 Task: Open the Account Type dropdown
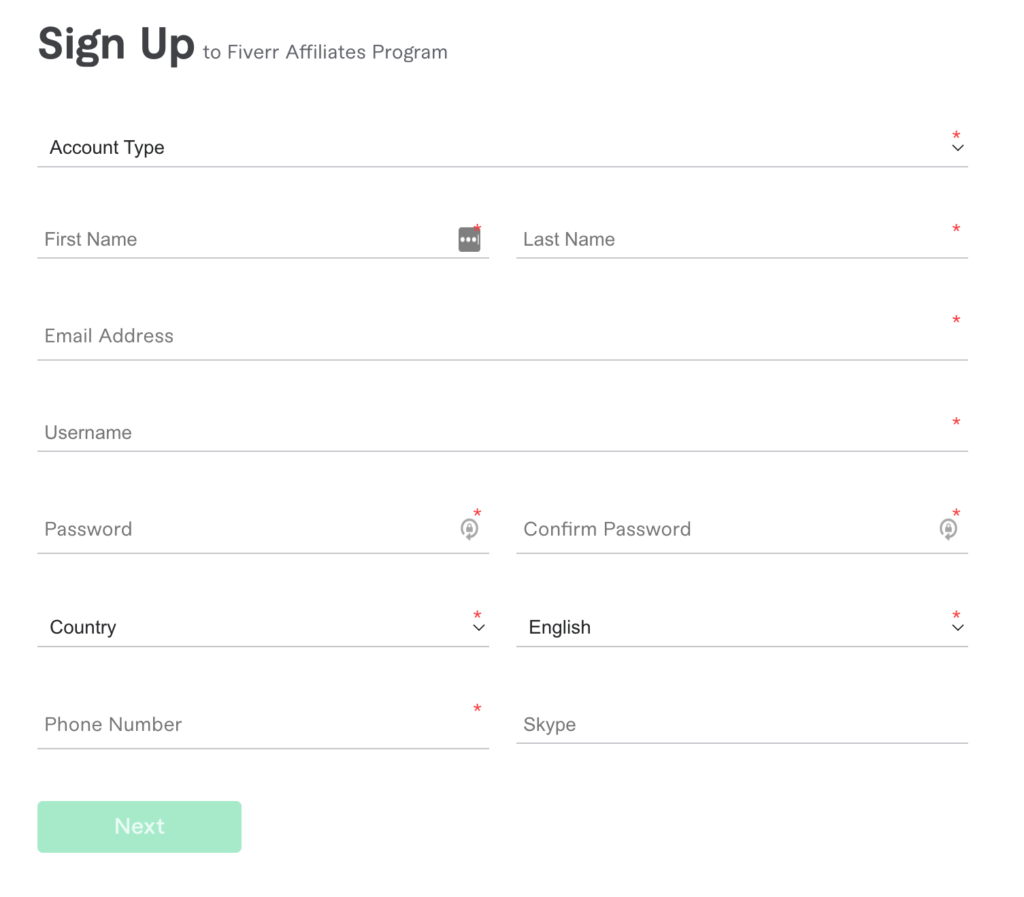click(500, 148)
